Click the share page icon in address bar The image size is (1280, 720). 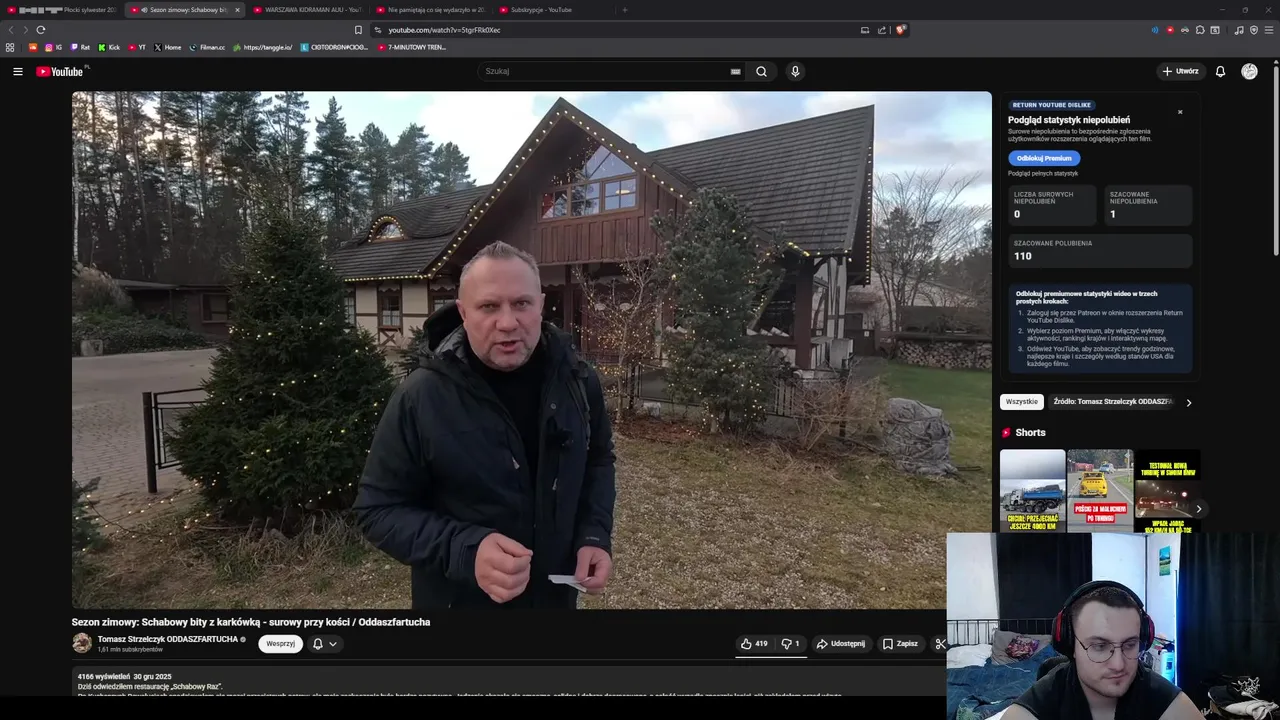pos(882,30)
